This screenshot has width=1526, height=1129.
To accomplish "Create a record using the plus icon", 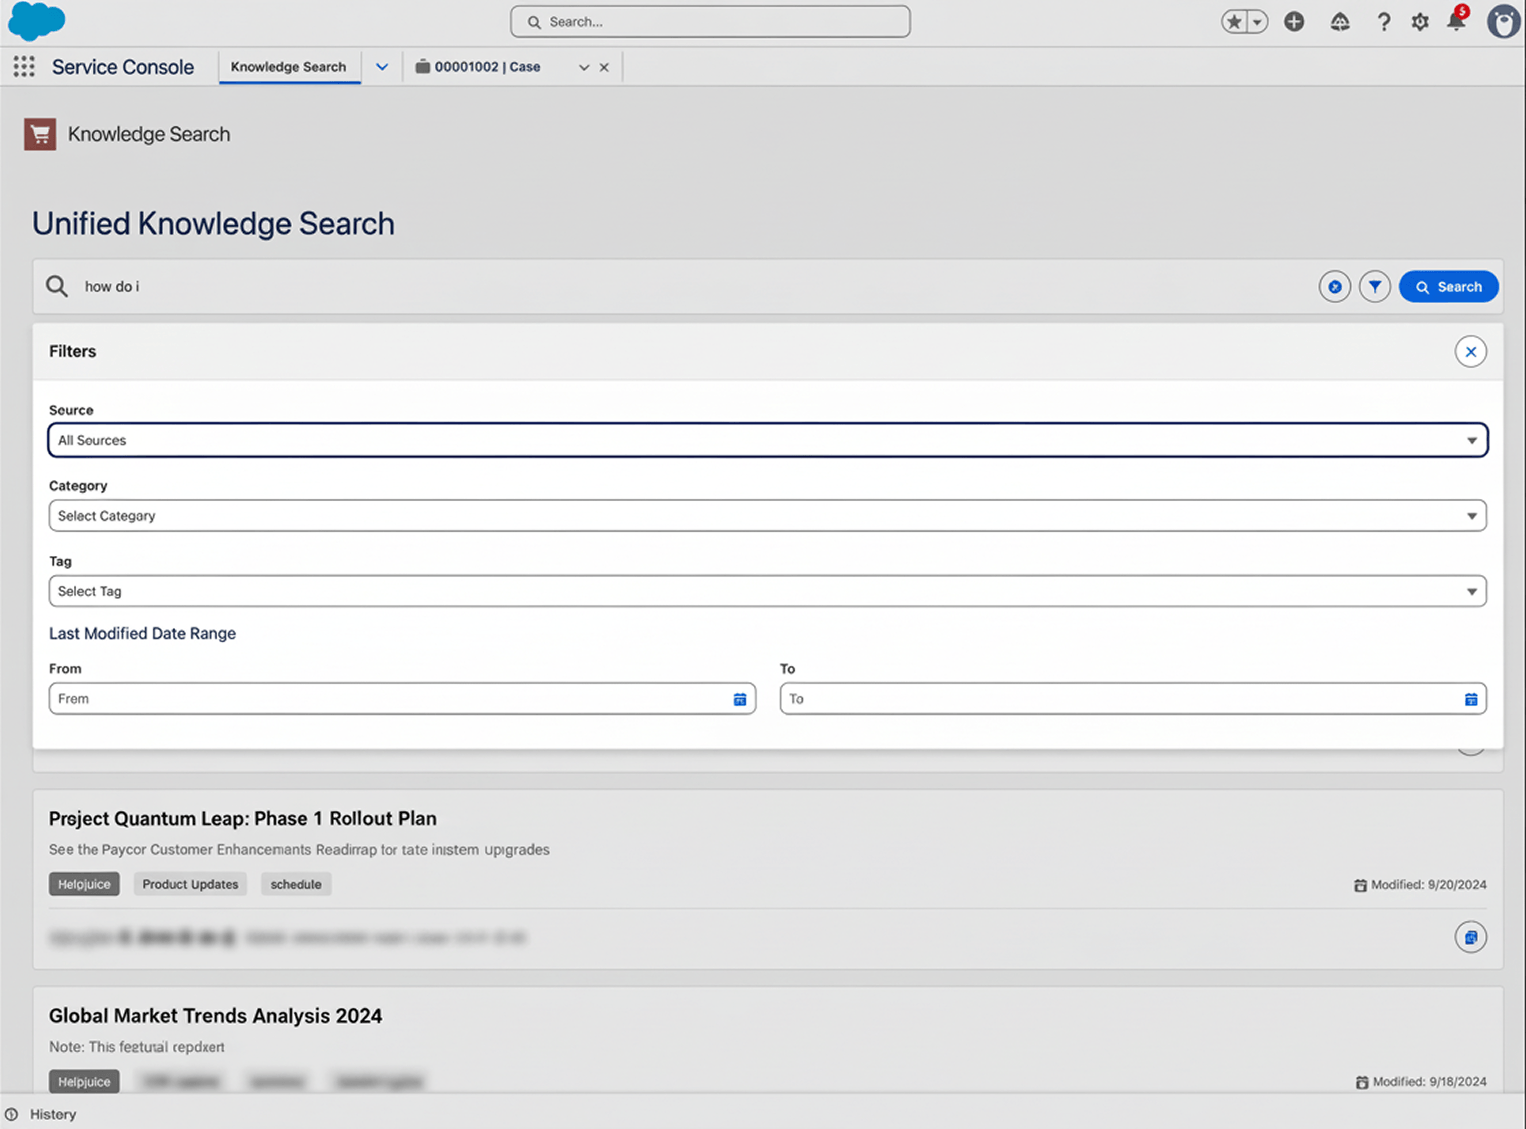I will [1293, 21].
